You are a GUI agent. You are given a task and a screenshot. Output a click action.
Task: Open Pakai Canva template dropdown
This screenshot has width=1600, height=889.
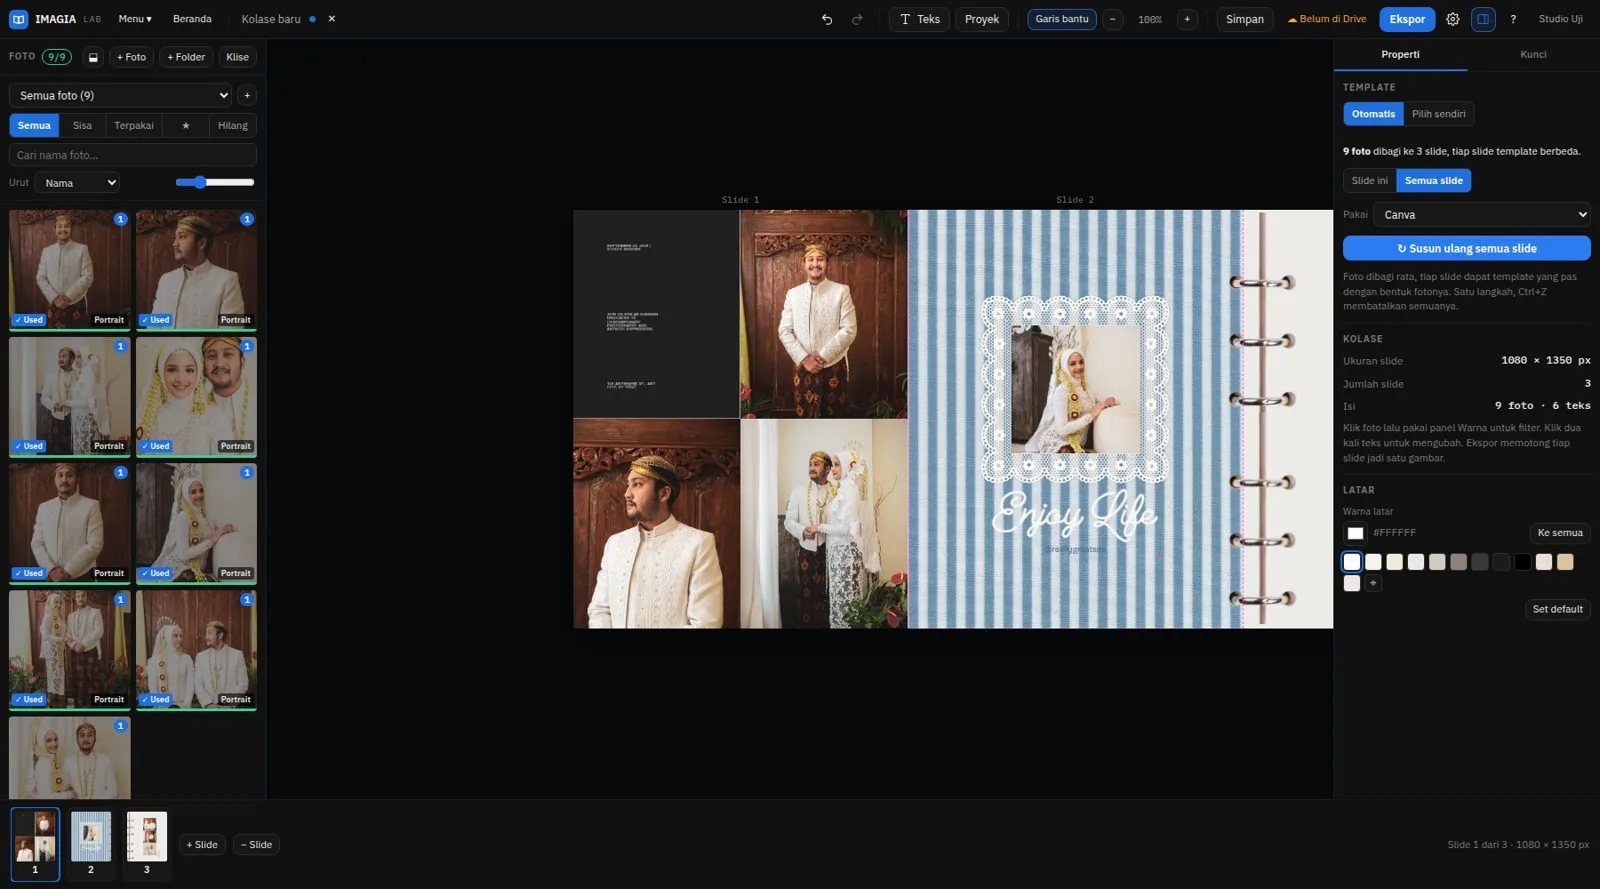tap(1481, 215)
